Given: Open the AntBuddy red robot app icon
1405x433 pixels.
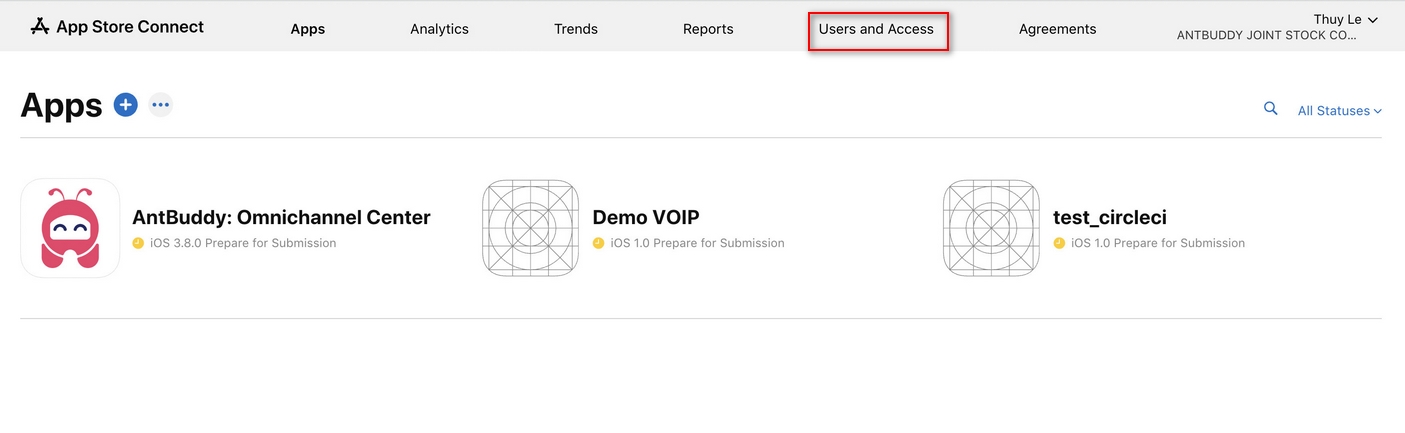Looking at the screenshot, I should click(x=70, y=228).
